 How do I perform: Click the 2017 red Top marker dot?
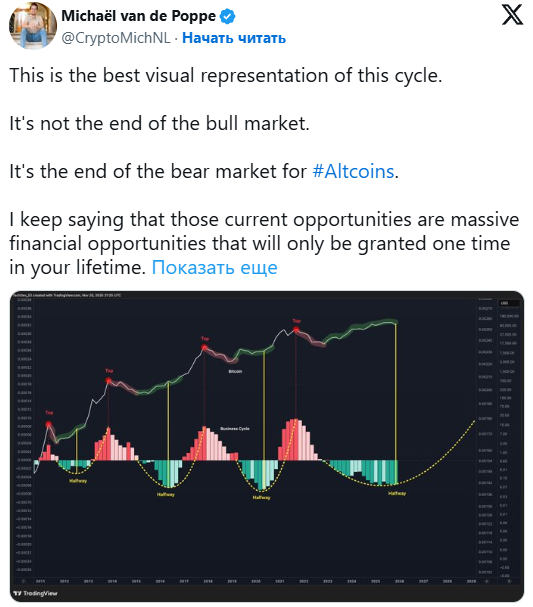pos(204,348)
